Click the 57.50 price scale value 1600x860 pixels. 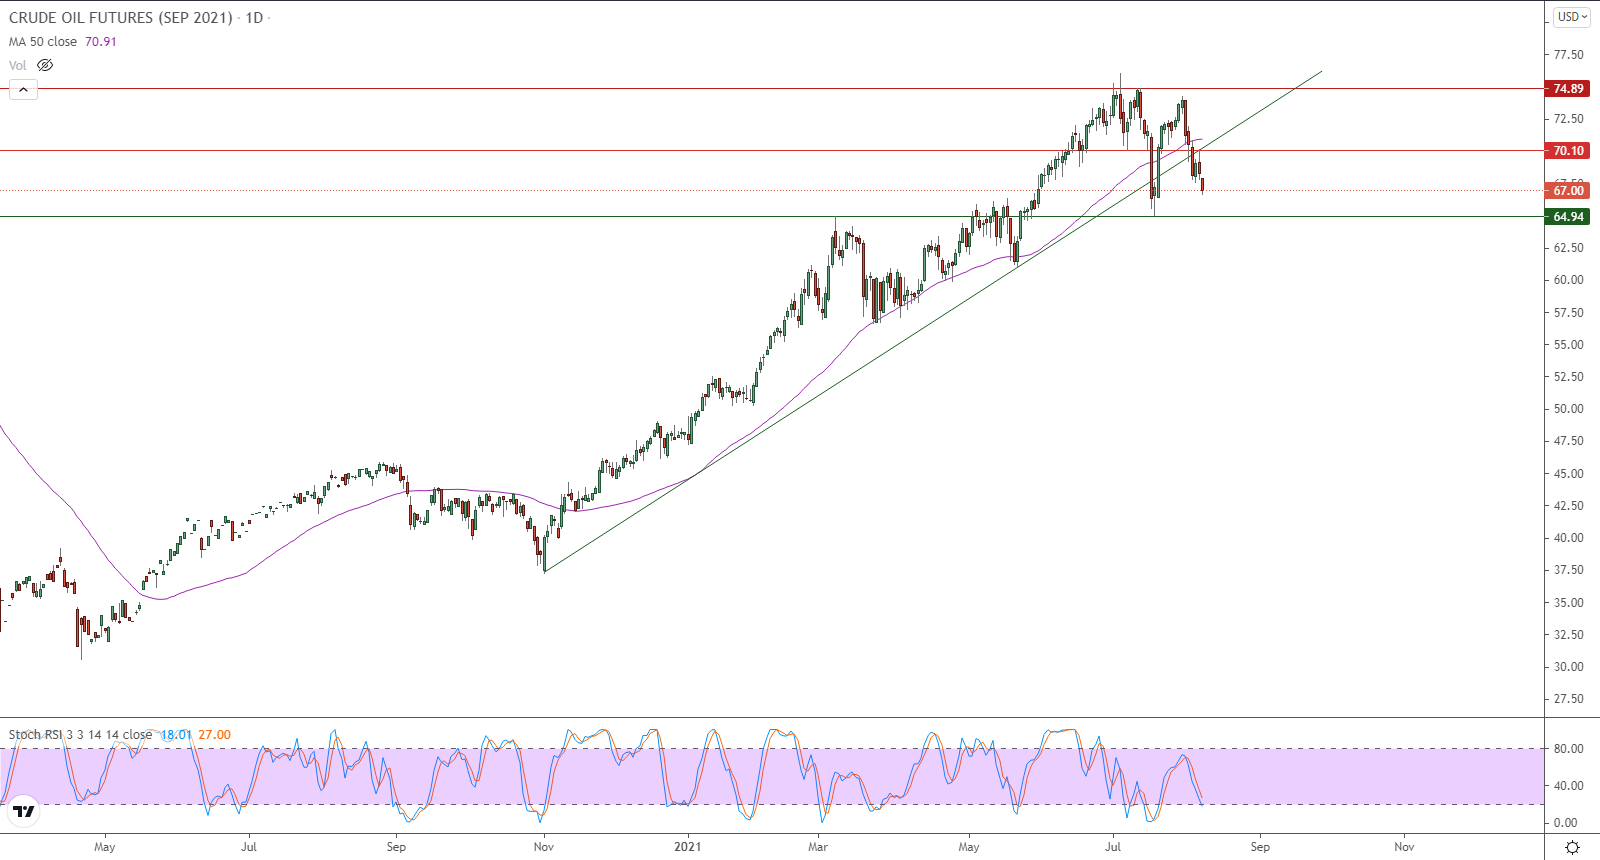[x=1568, y=313]
